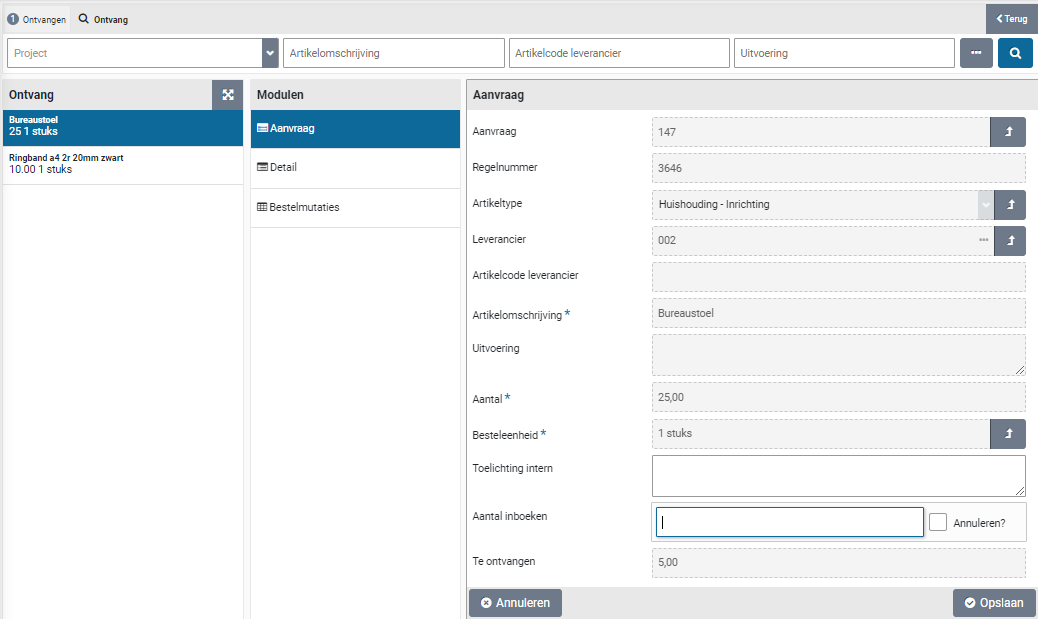Viewport: 1038px width, 619px height.
Task: Click Leverancier lookup ellipsis icon
Action: click(x=984, y=240)
